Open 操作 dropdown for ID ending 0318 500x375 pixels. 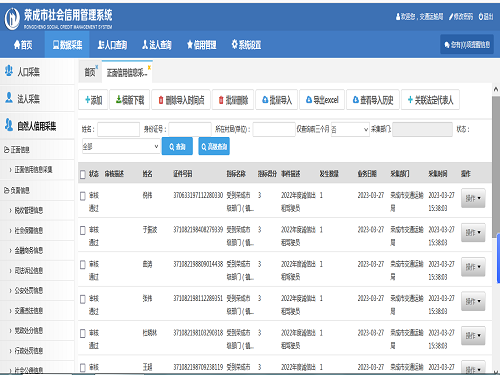(x=473, y=336)
